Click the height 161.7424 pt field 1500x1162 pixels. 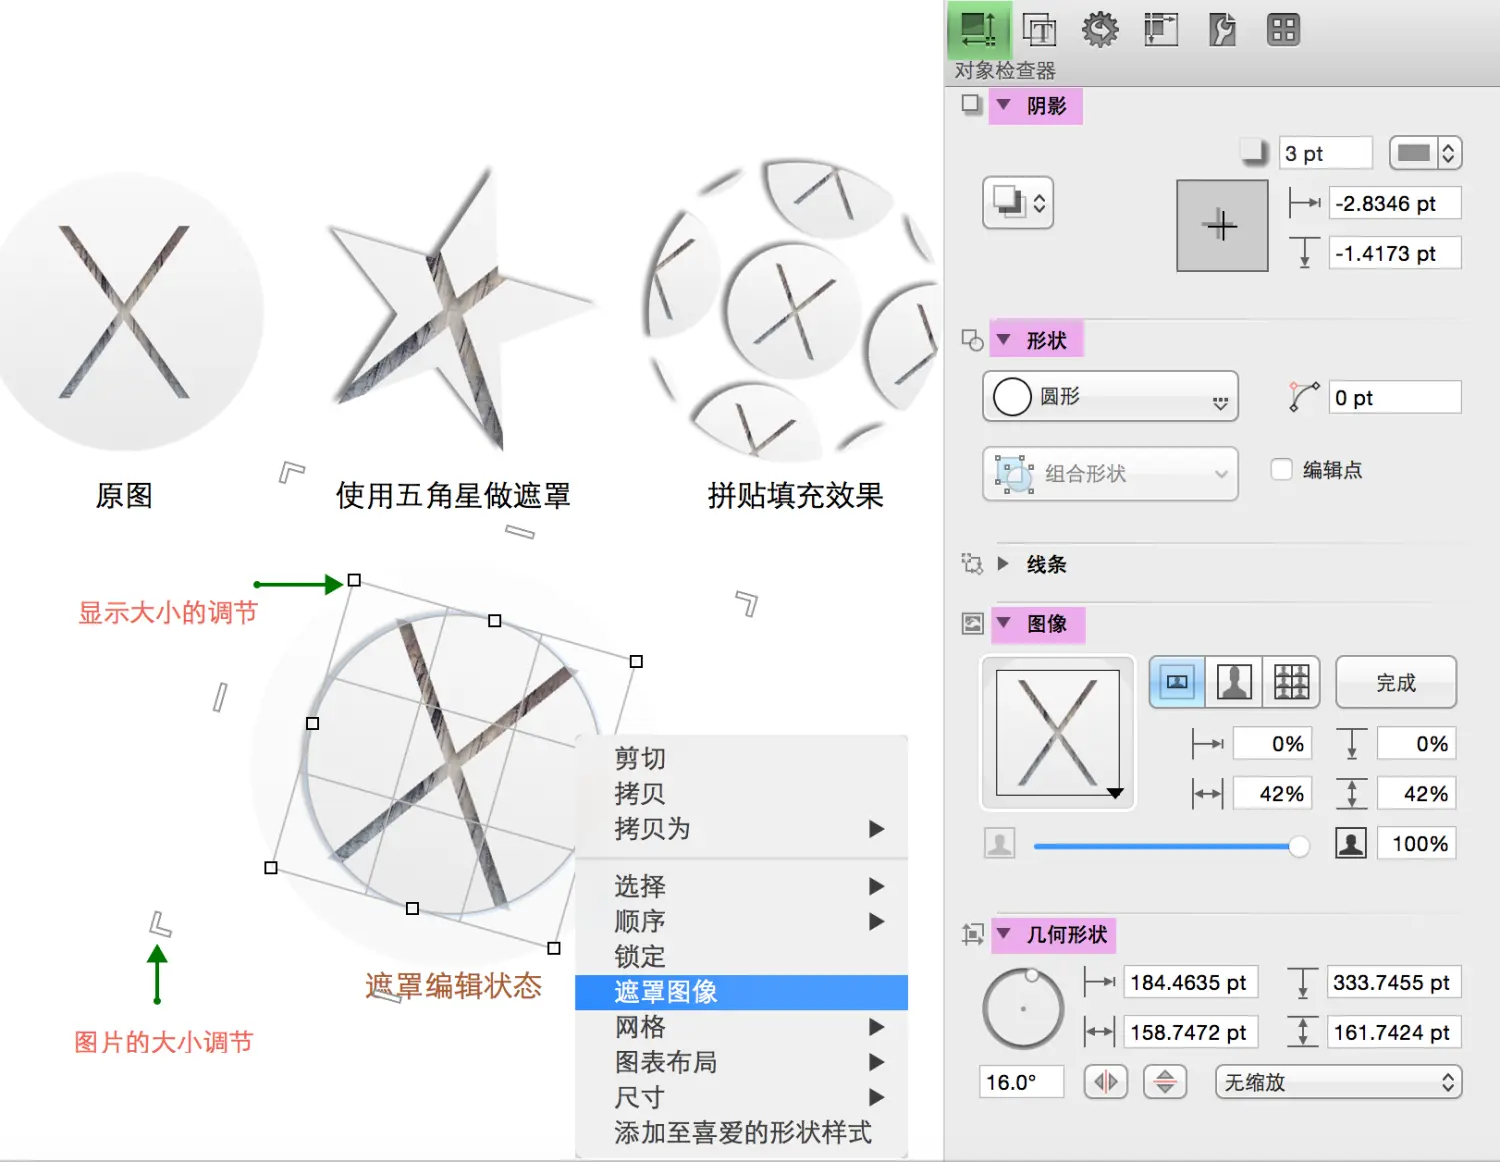[1394, 1032]
